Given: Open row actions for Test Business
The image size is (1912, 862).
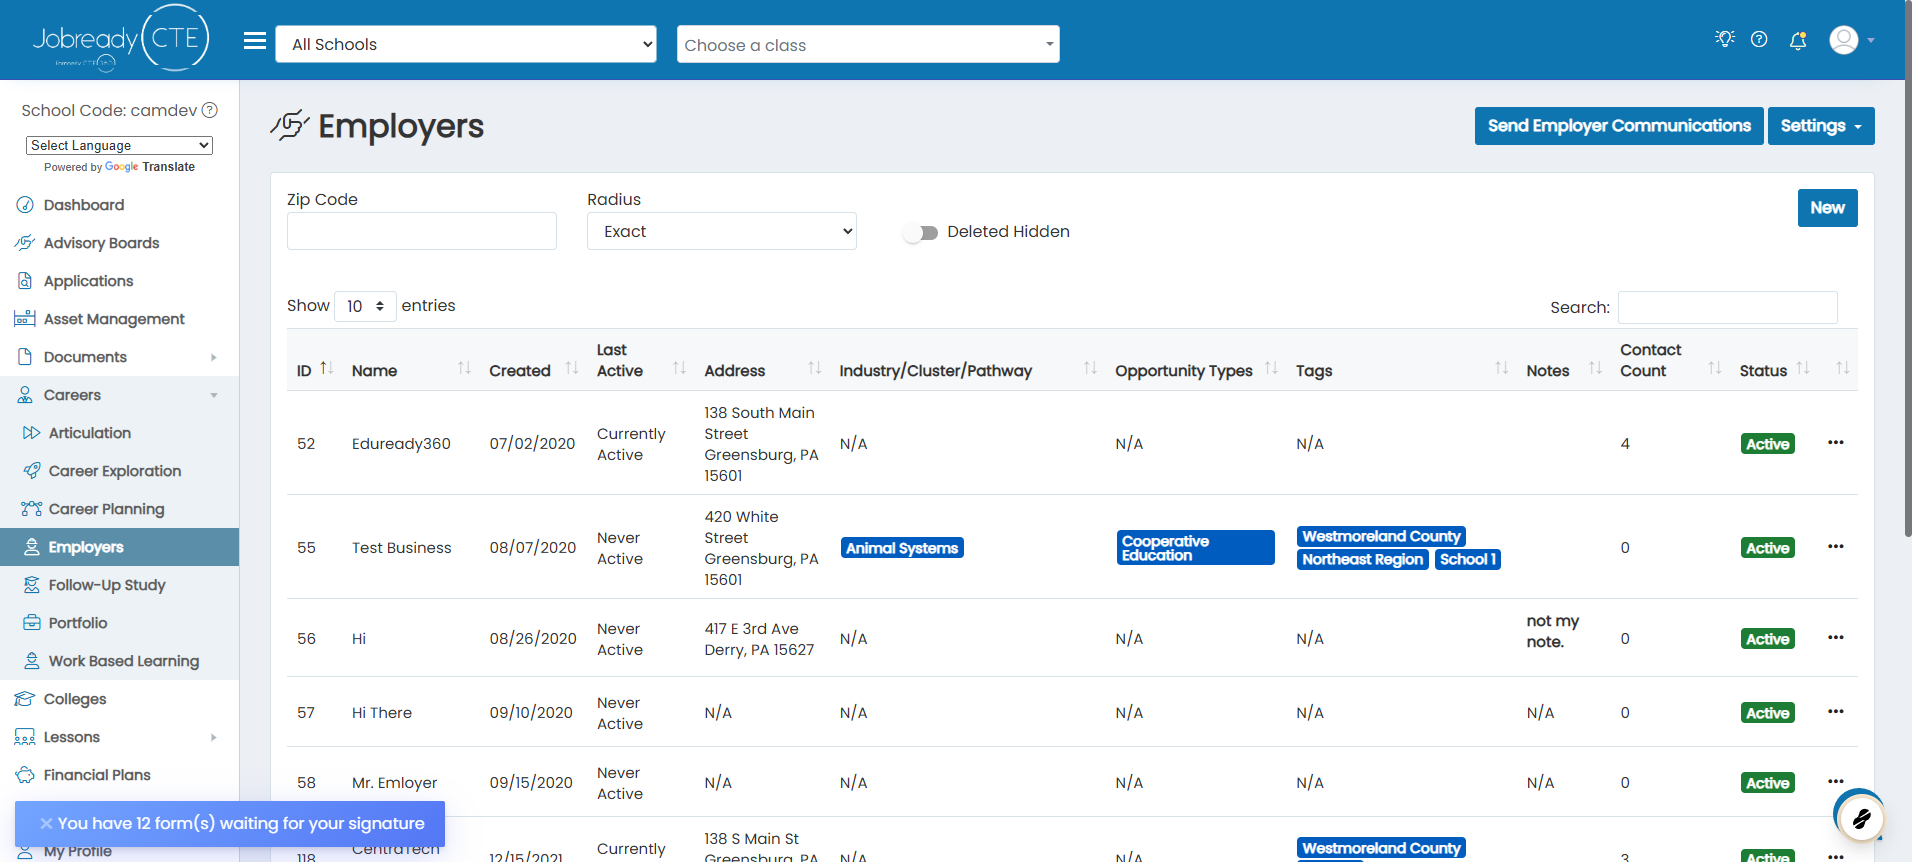Looking at the screenshot, I should pos(1836,546).
